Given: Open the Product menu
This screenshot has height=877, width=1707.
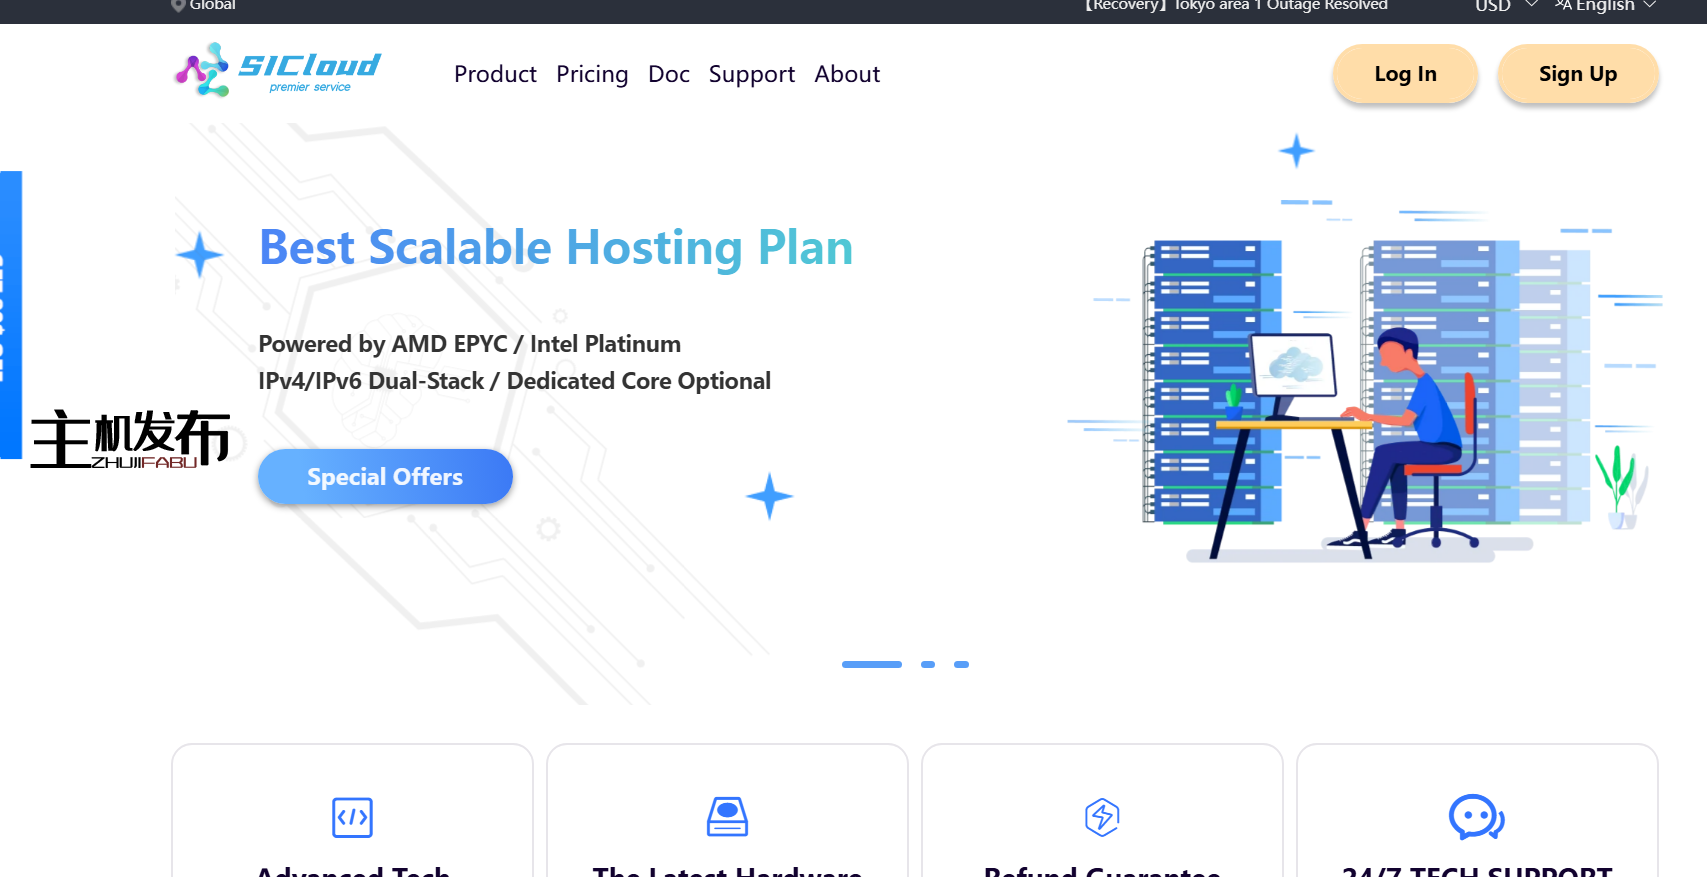Looking at the screenshot, I should pos(495,74).
